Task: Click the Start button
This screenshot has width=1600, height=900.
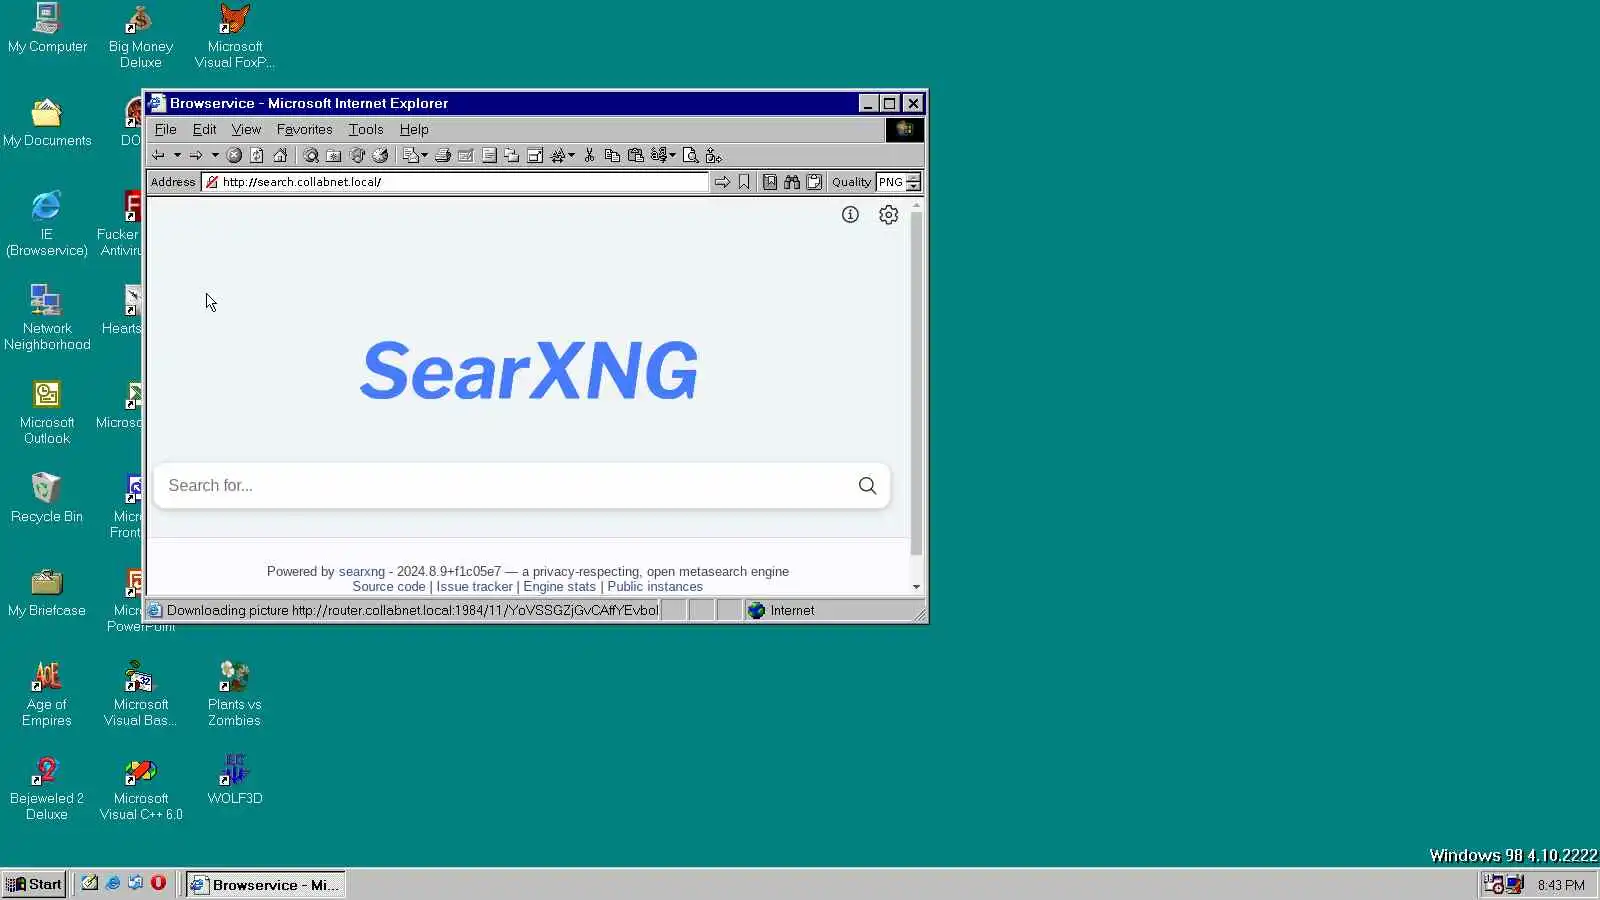Action: [x=34, y=884]
